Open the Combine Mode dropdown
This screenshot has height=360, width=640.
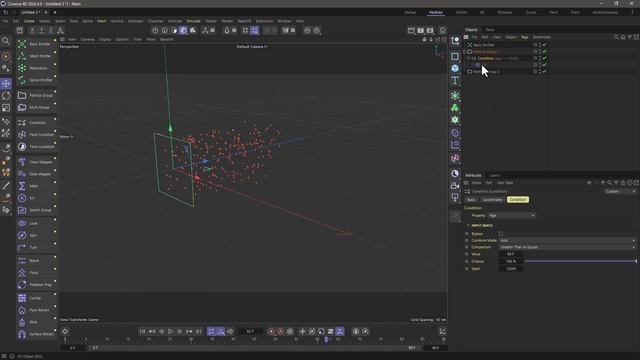coord(567,240)
